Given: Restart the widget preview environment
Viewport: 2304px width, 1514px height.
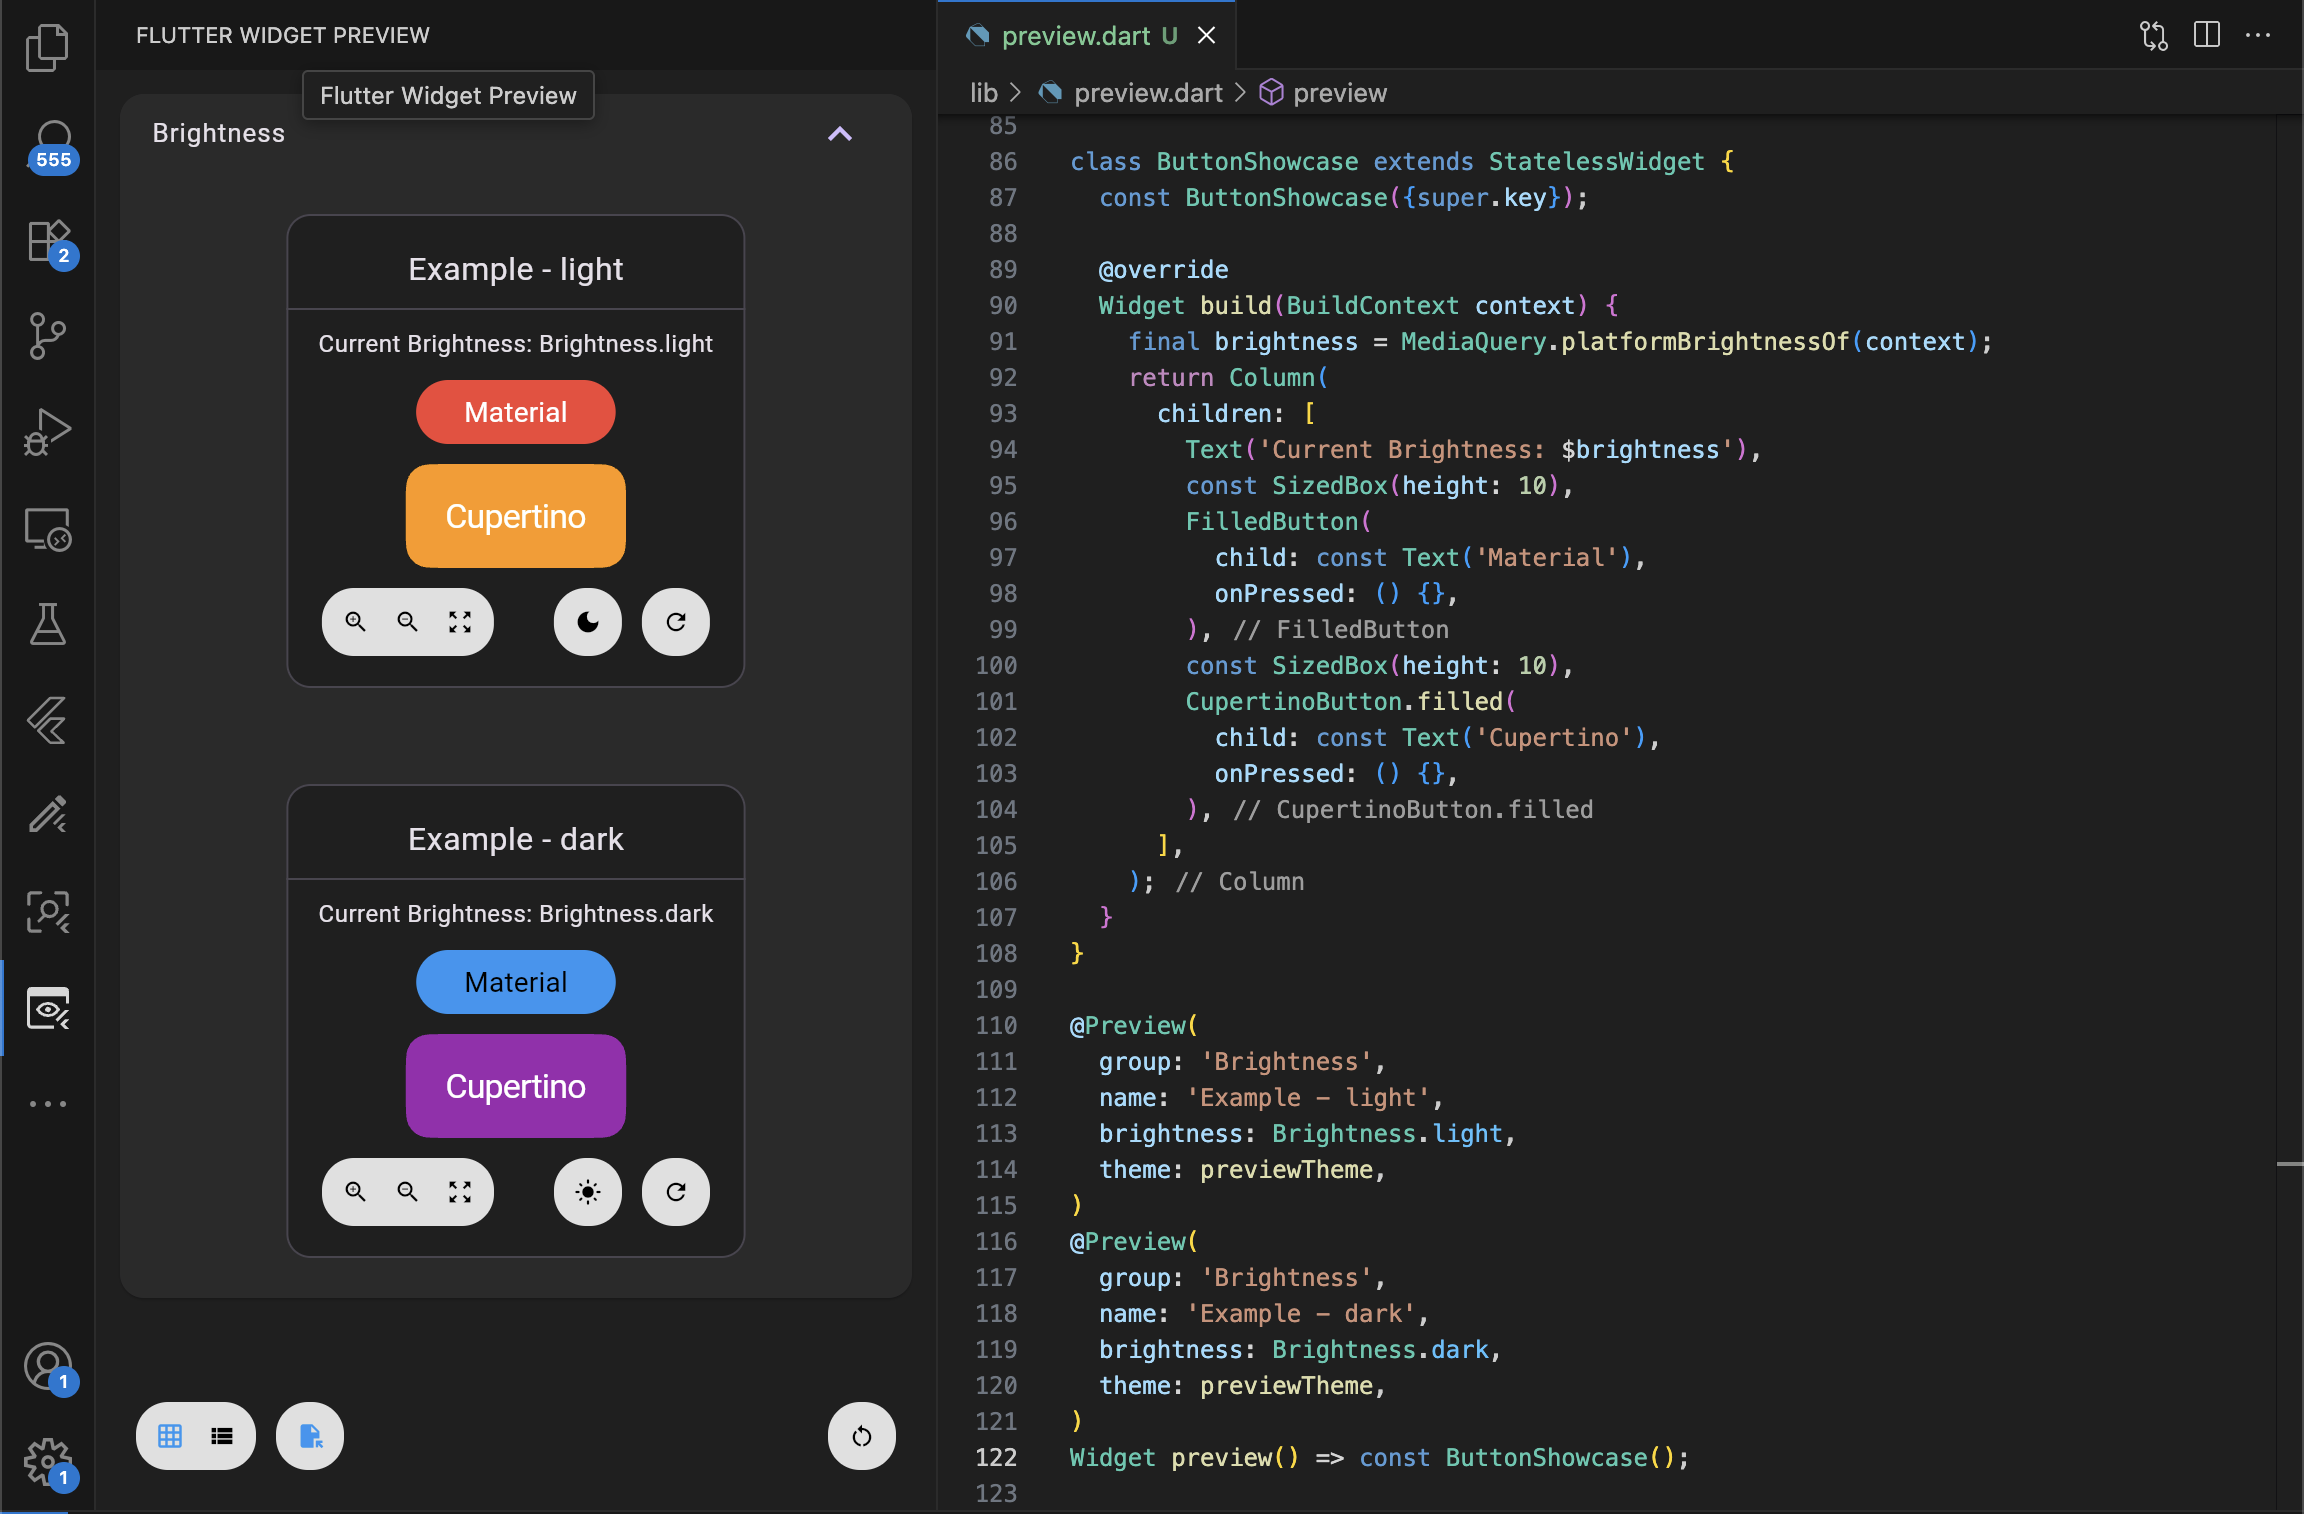Looking at the screenshot, I should point(860,1436).
